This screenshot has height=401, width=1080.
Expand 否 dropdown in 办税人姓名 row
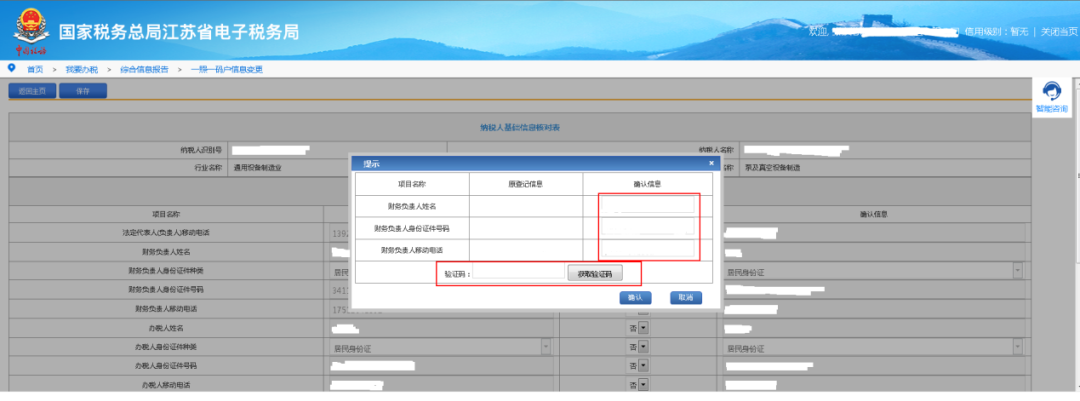[643, 328]
